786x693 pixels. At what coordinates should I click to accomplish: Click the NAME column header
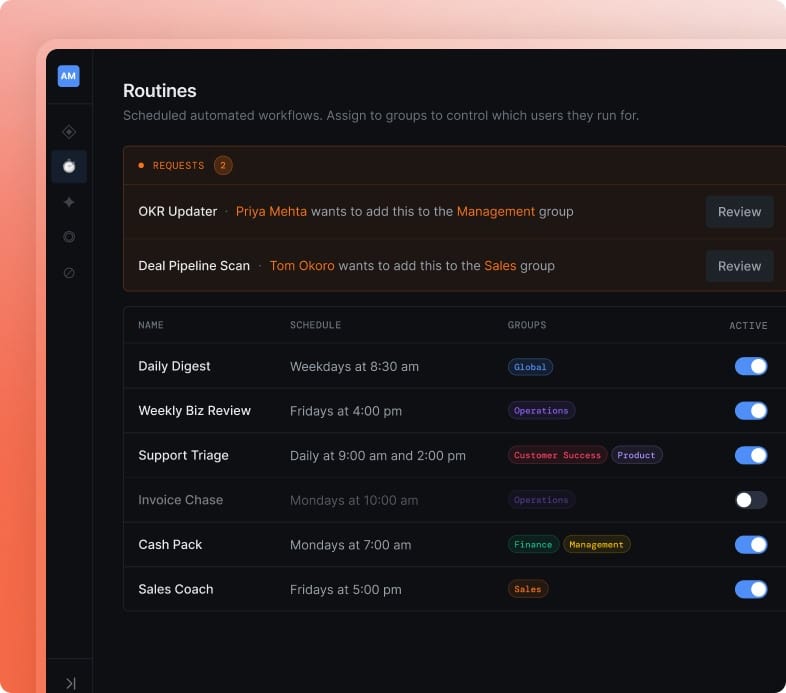pyautogui.click(x=151, y=325)
